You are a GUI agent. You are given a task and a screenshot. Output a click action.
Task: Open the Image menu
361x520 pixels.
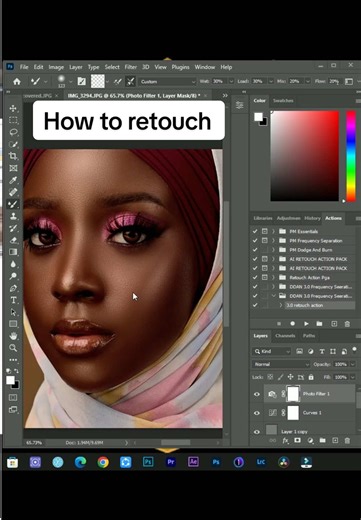pos(56,67)
